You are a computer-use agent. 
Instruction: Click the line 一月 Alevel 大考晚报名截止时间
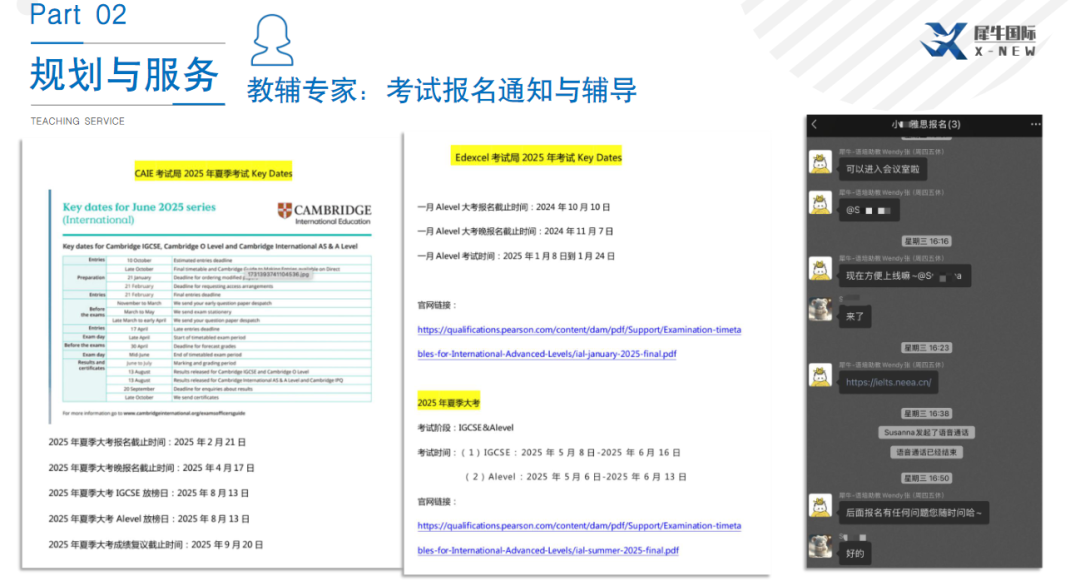pyautogui.click(x=515, y=231)
